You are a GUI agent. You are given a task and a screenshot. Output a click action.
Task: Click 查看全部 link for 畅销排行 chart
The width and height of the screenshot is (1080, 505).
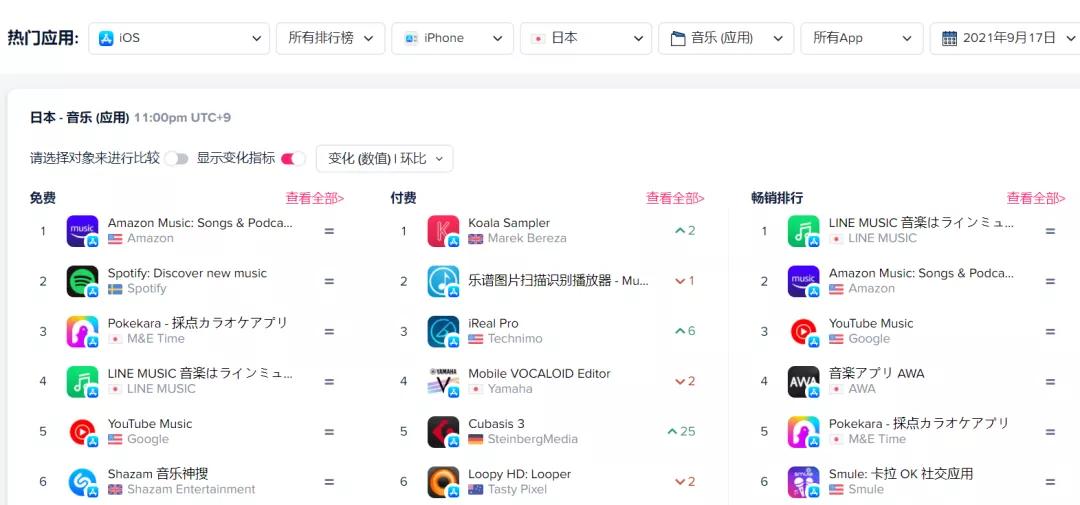click(x=1036, y=198)
